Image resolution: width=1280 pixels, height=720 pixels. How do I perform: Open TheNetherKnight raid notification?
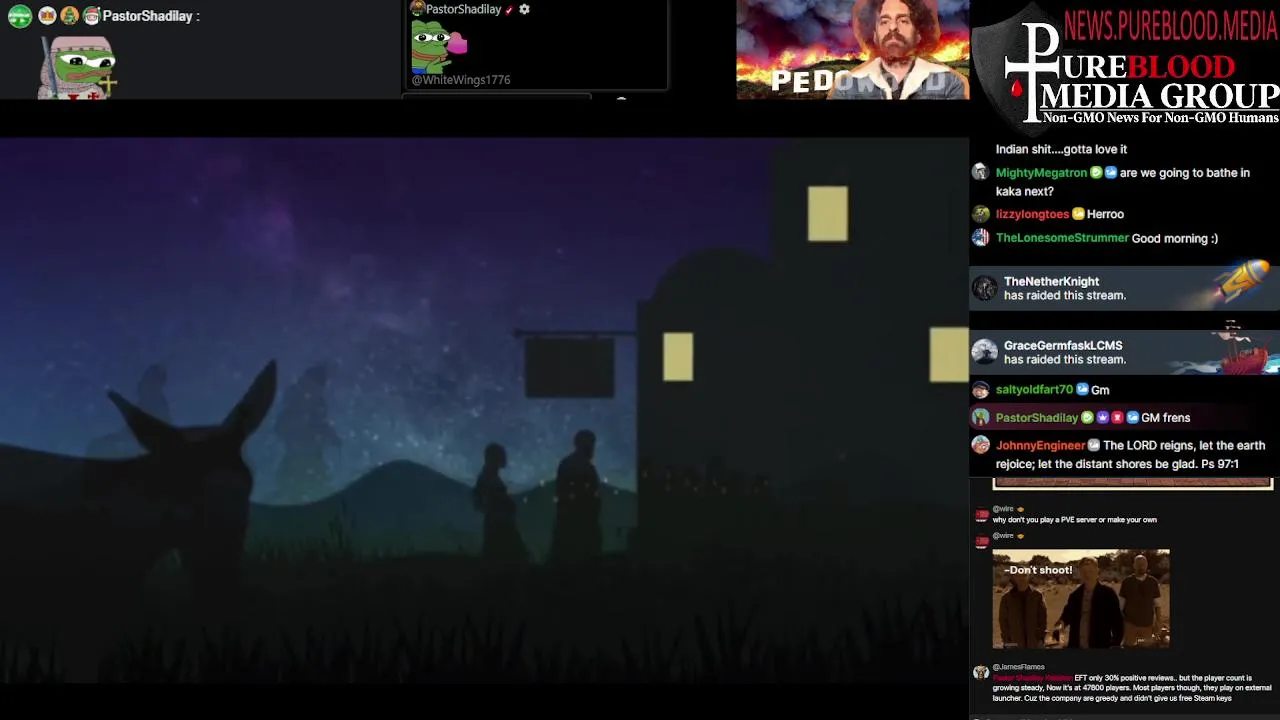tap(1125, 288)
